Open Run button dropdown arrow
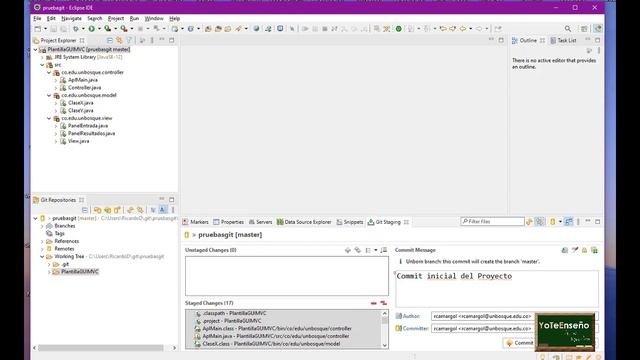Viewport: 640px width, 360px height. pyautogui.click(x=99, y=29)
